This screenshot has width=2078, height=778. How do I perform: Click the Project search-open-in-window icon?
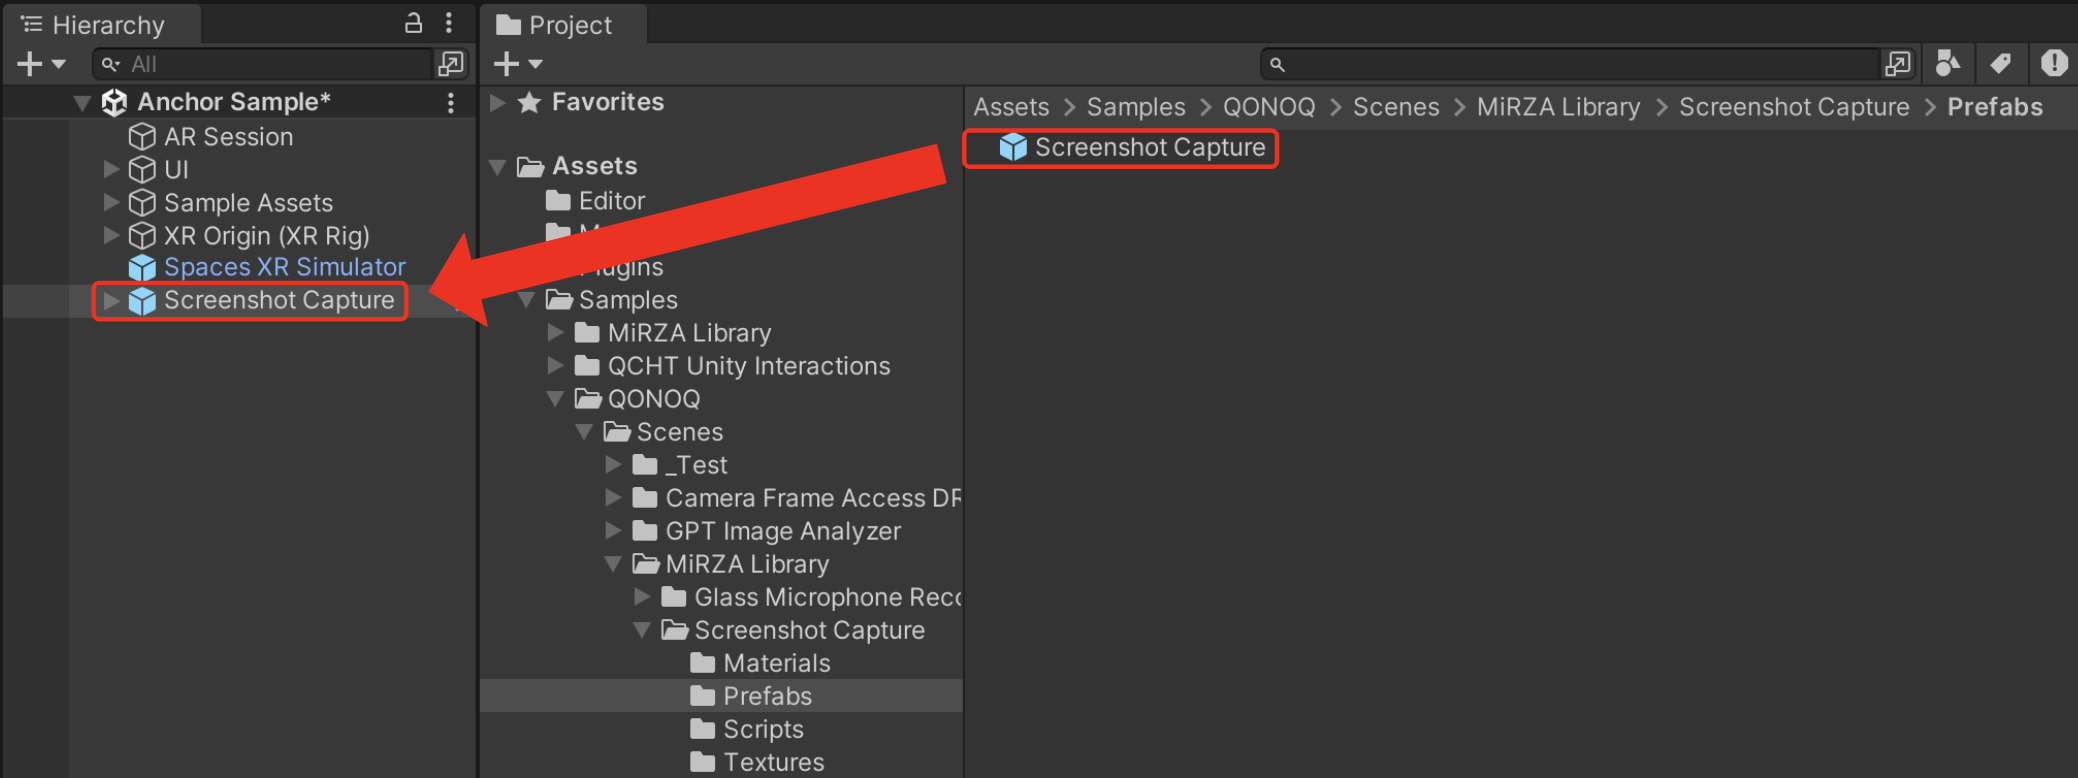point(1897,64)
